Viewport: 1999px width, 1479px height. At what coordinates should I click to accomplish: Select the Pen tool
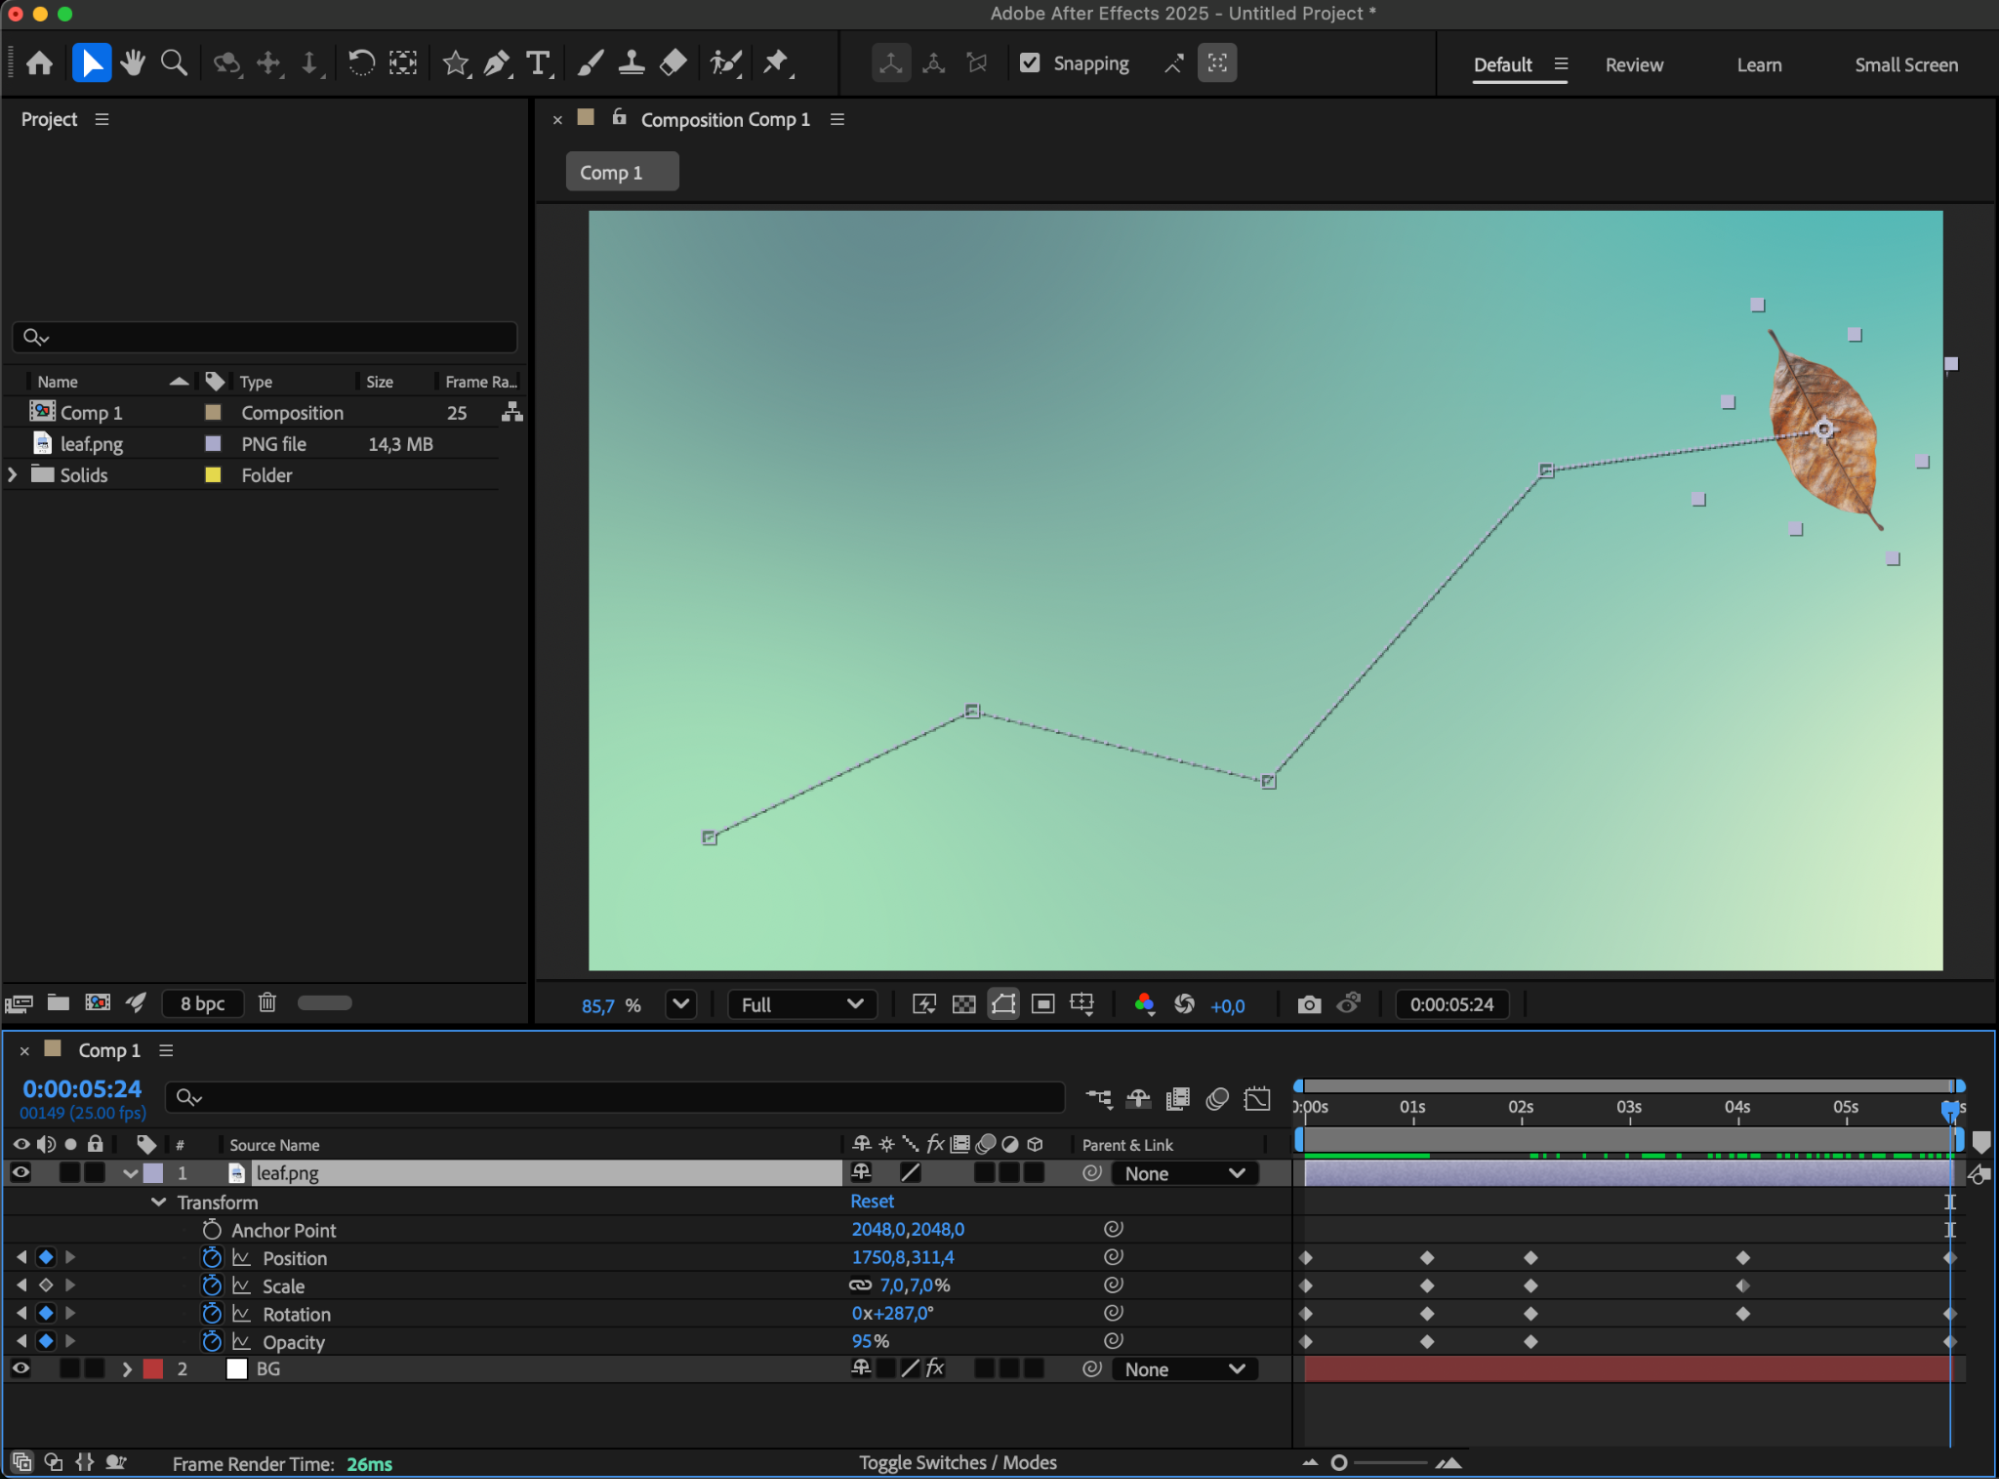[496, 64]
